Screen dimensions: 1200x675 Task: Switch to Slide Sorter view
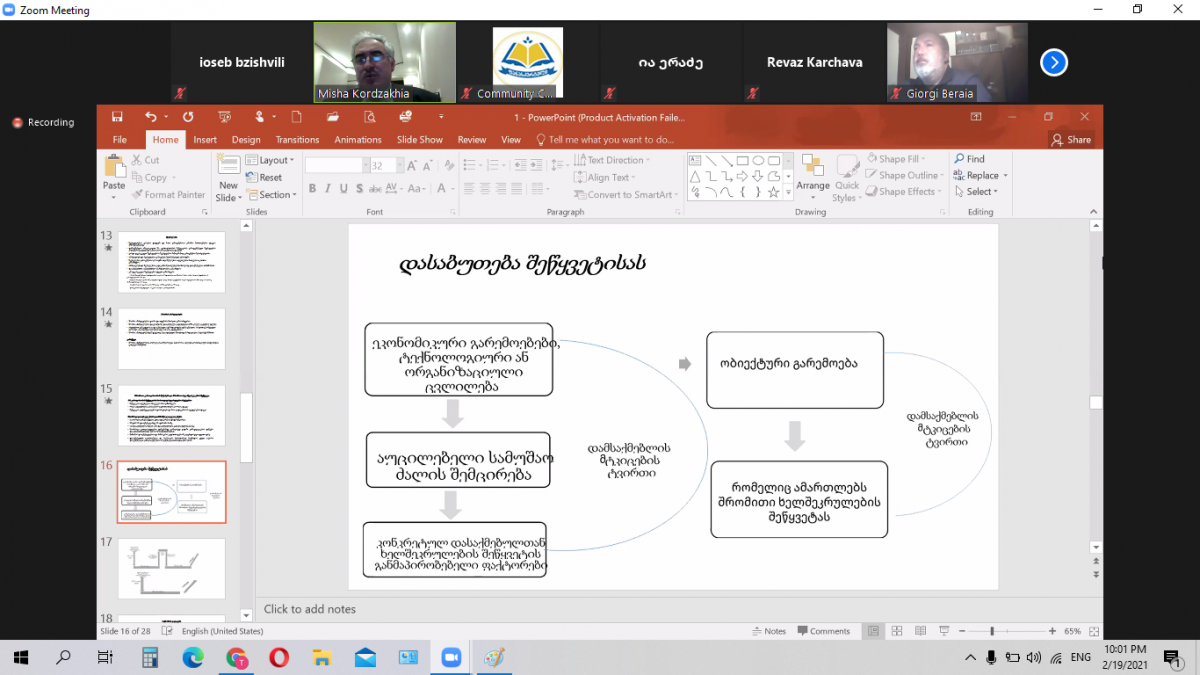pos(897,631)
